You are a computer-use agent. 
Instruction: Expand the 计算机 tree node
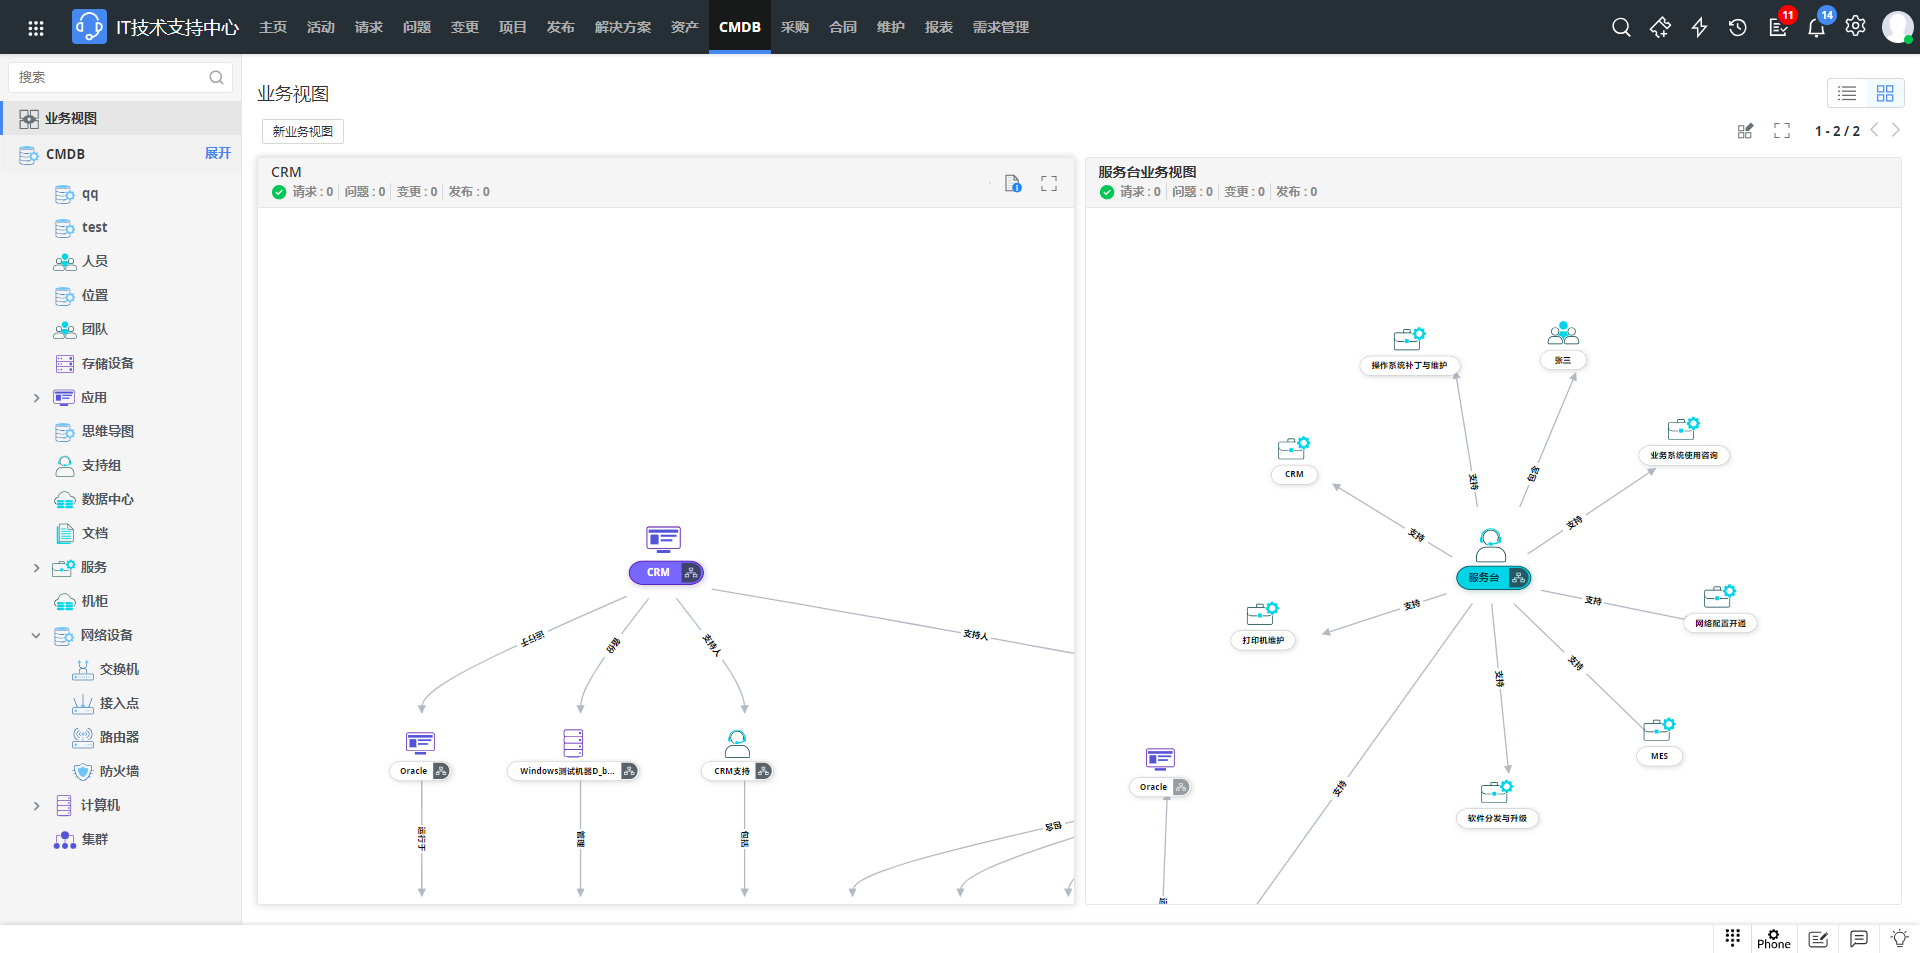pyautogui.click(x=37, y=806)
